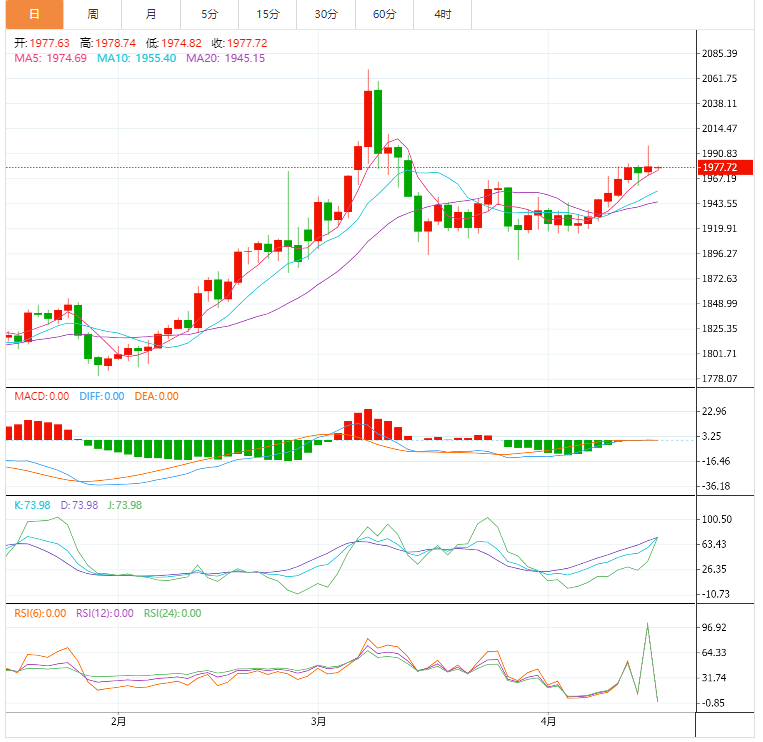Click the DIFF:0.00 indicator label
This screenshot has height=742, width=763.
[102, 397]
